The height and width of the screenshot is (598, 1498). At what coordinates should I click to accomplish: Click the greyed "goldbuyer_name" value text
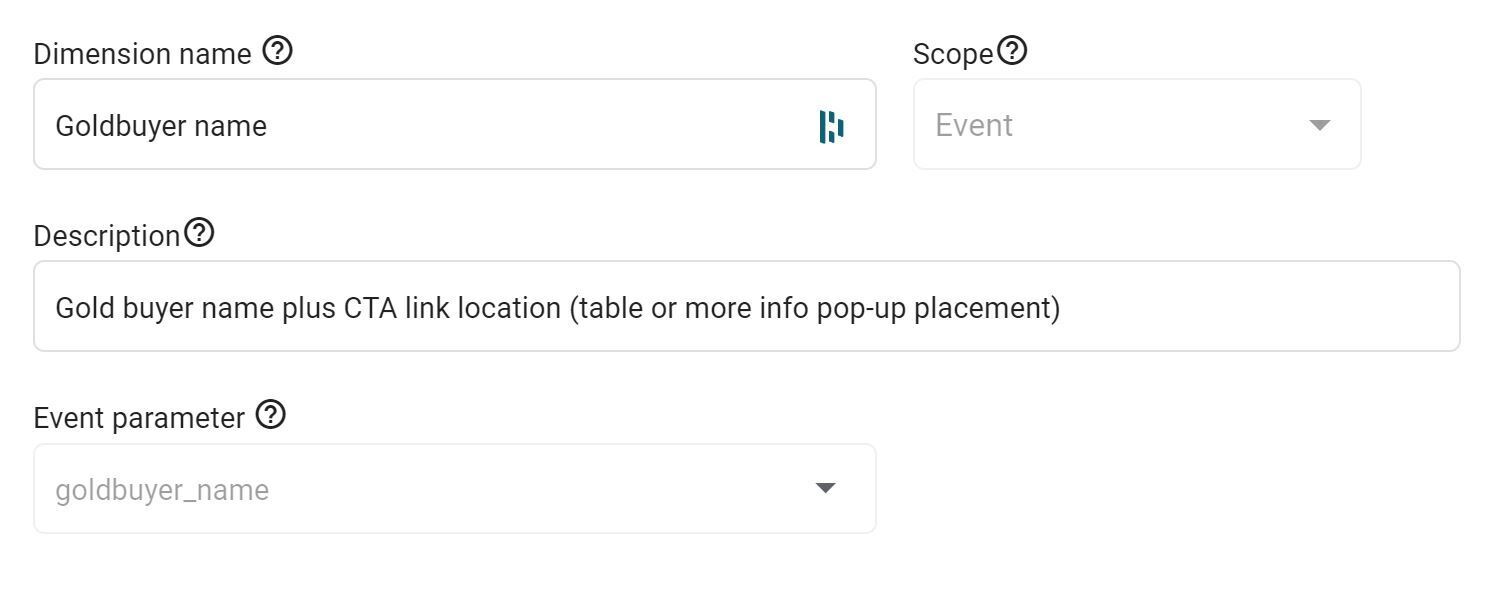point(162,491)
